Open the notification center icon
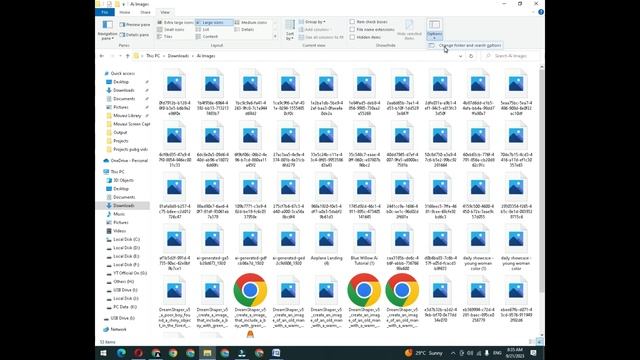640x360 pixels. click(533, 353)
